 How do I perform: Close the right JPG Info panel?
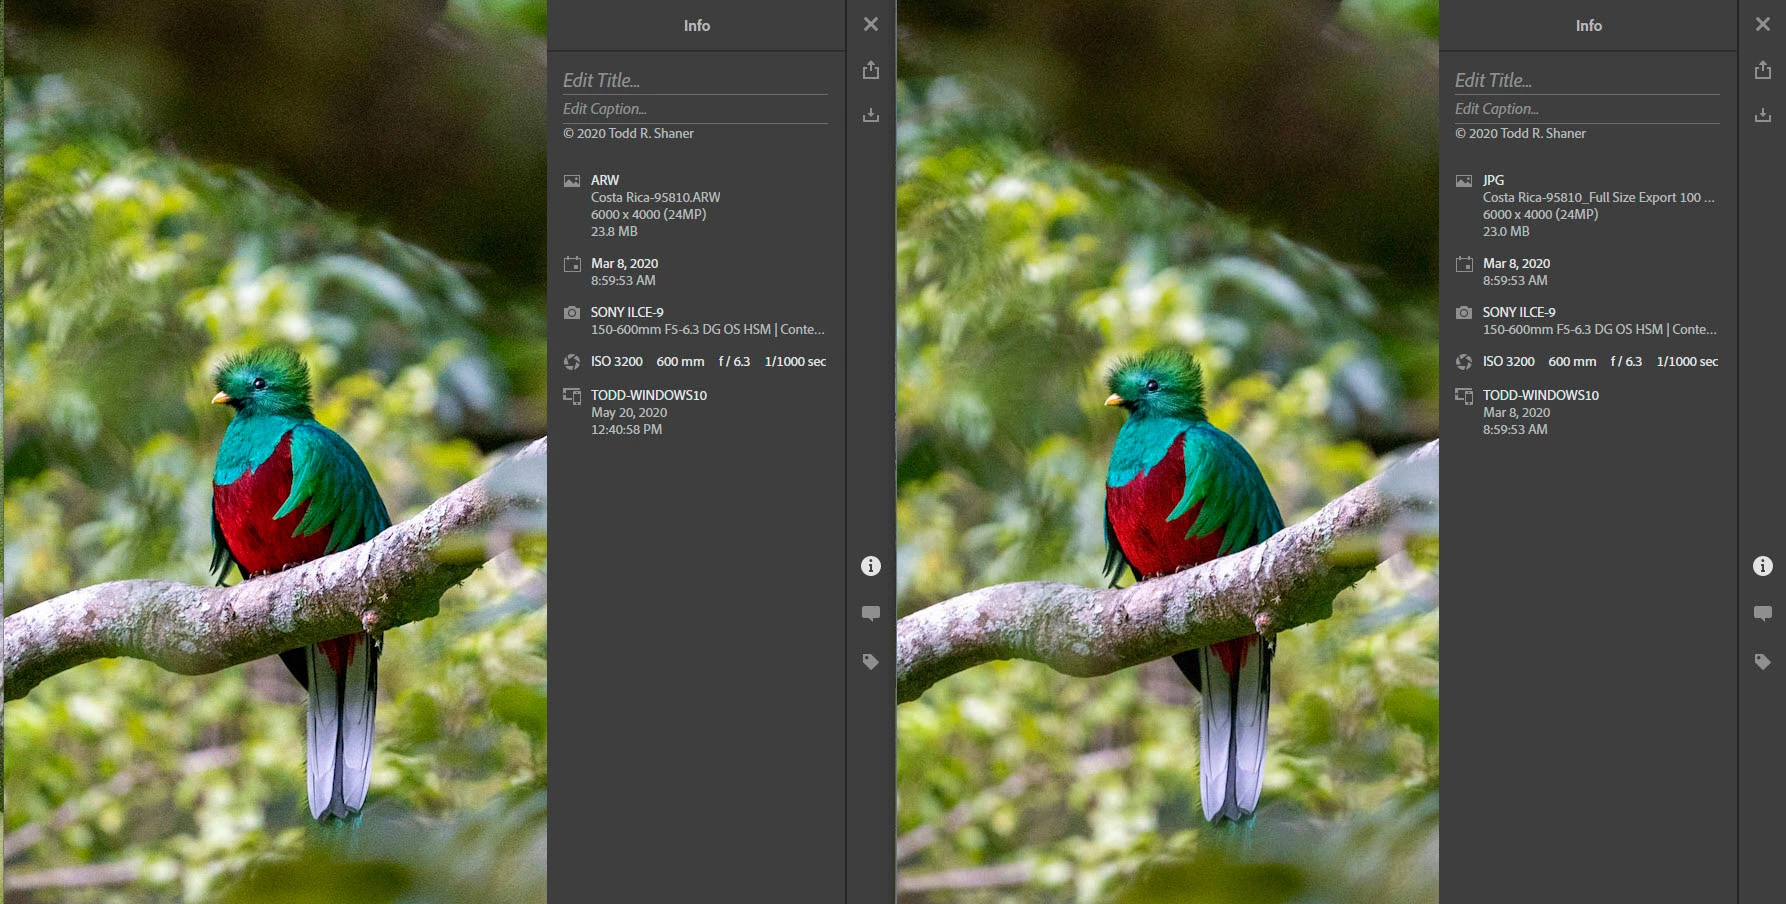(x=1763, y=24)
